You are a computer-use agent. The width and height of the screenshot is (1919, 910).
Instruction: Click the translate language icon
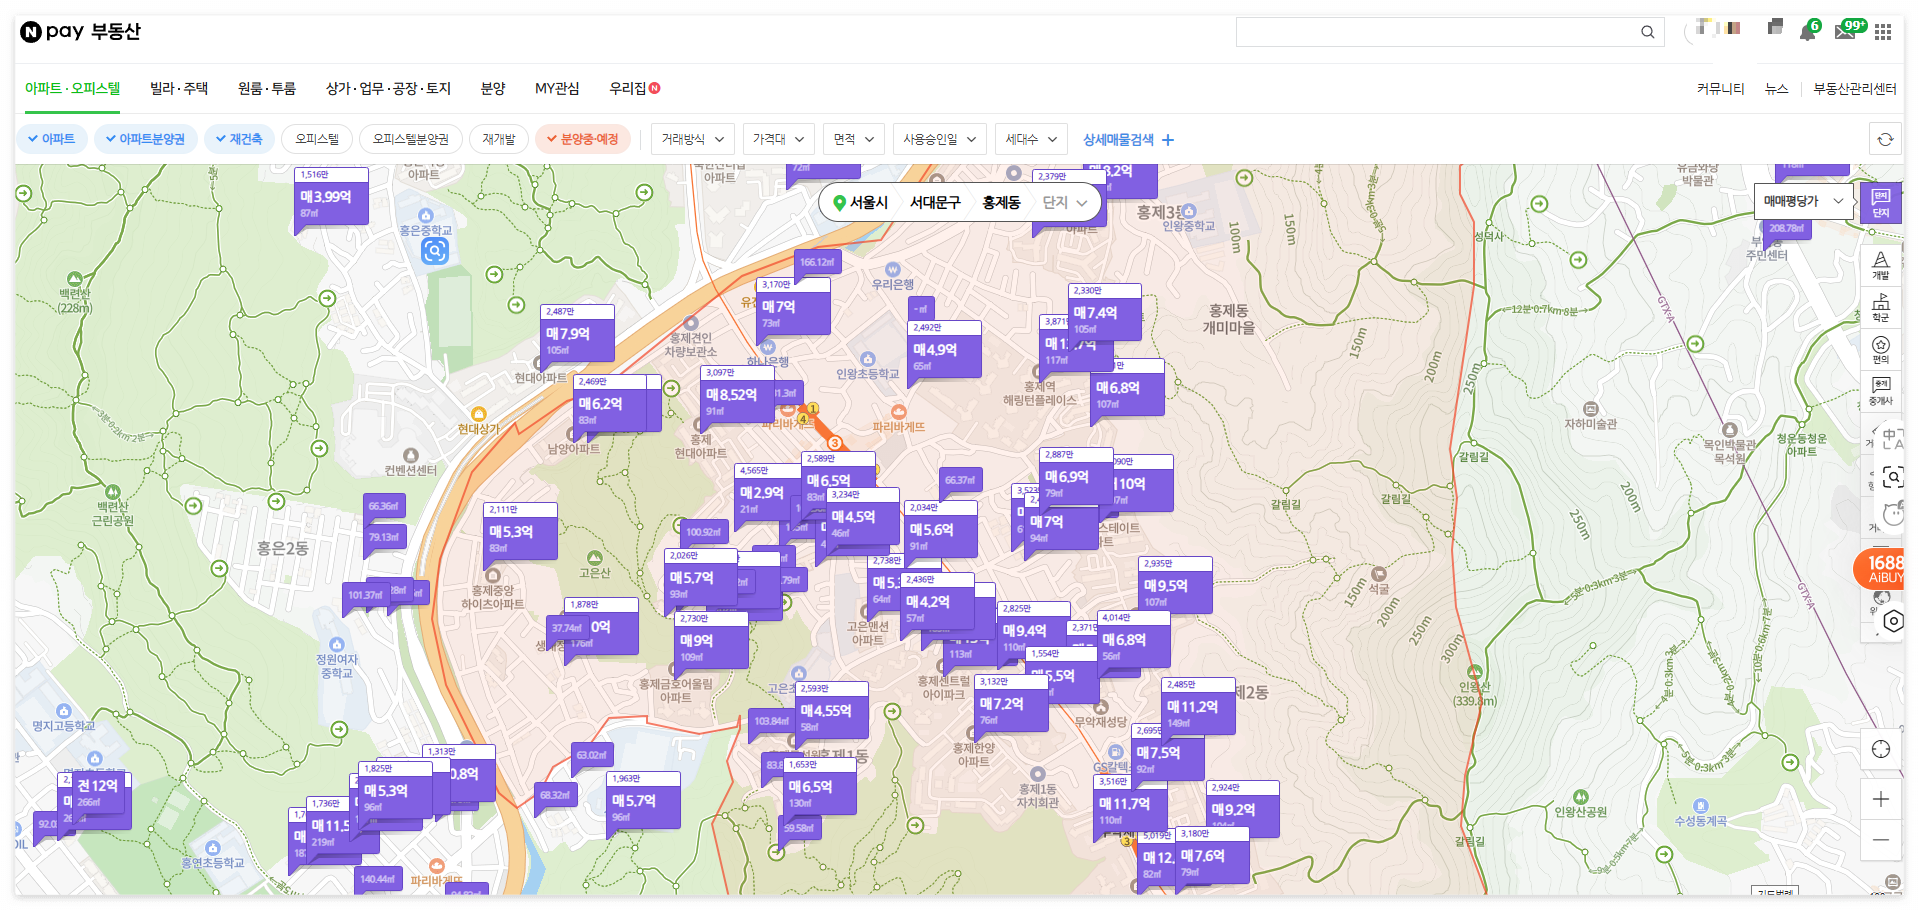1892,438
